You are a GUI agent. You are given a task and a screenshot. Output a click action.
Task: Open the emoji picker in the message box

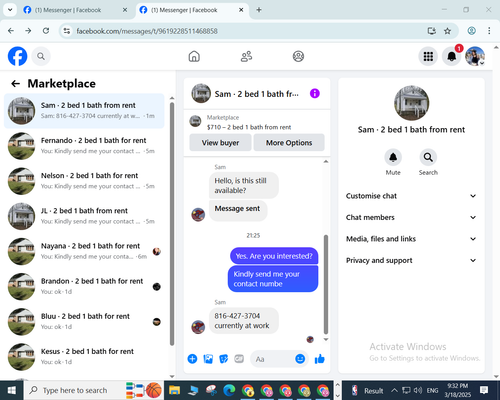click(300, 359)
